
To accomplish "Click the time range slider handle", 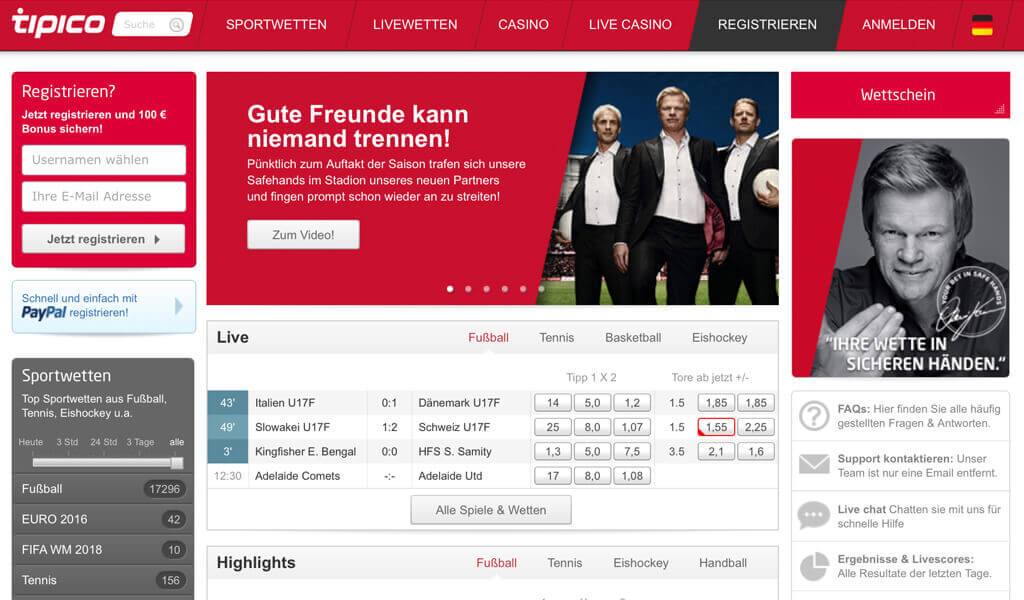I will pyautogui.click(x=177, y=463).
